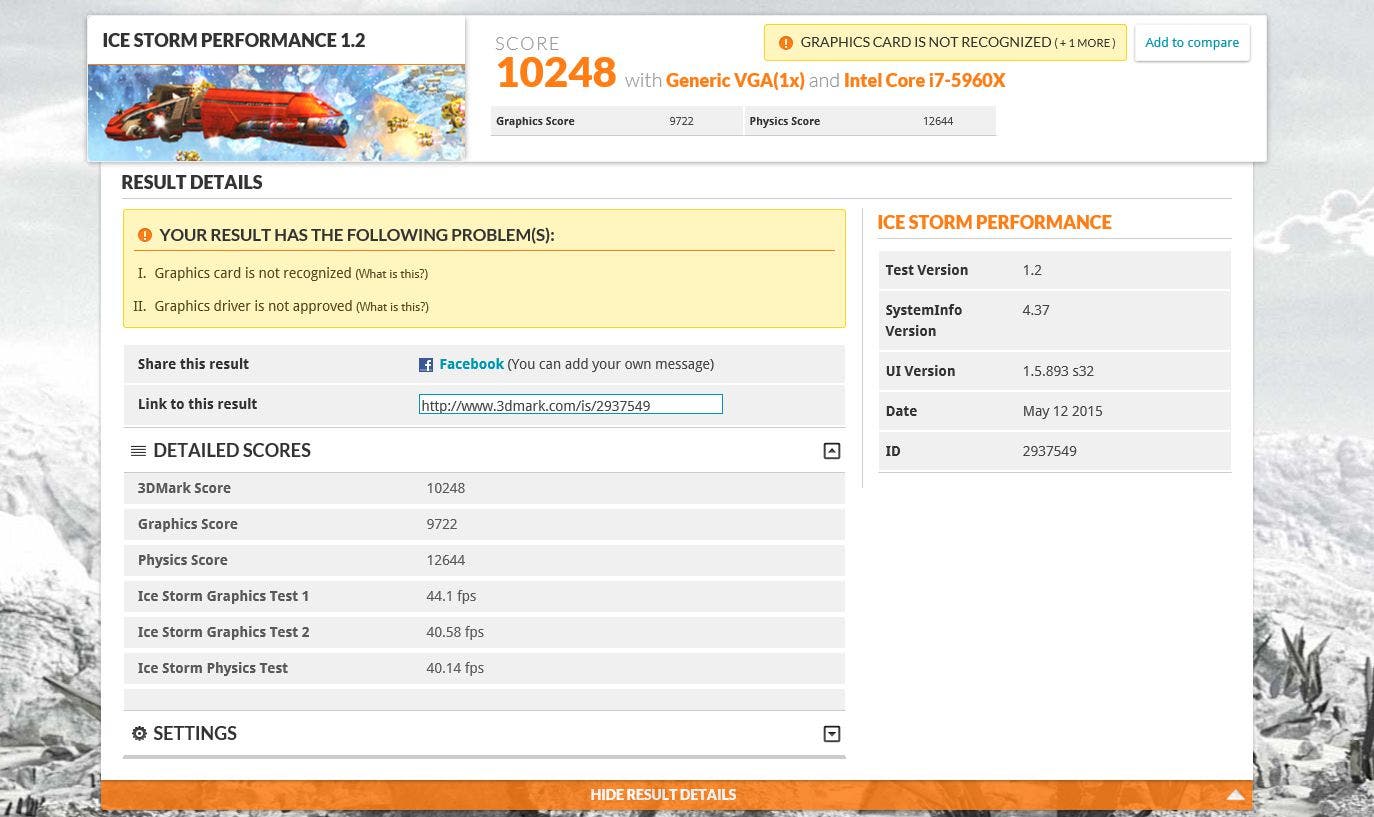Click the 3DMark Score row
The height and width of the screenshot is (817, 1374).
[x=484, y=488]
